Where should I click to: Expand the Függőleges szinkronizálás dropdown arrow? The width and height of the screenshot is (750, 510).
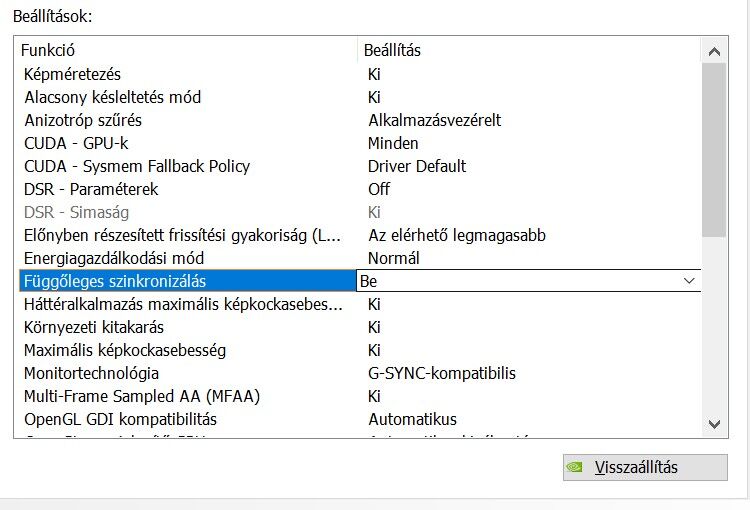[688, 281]
